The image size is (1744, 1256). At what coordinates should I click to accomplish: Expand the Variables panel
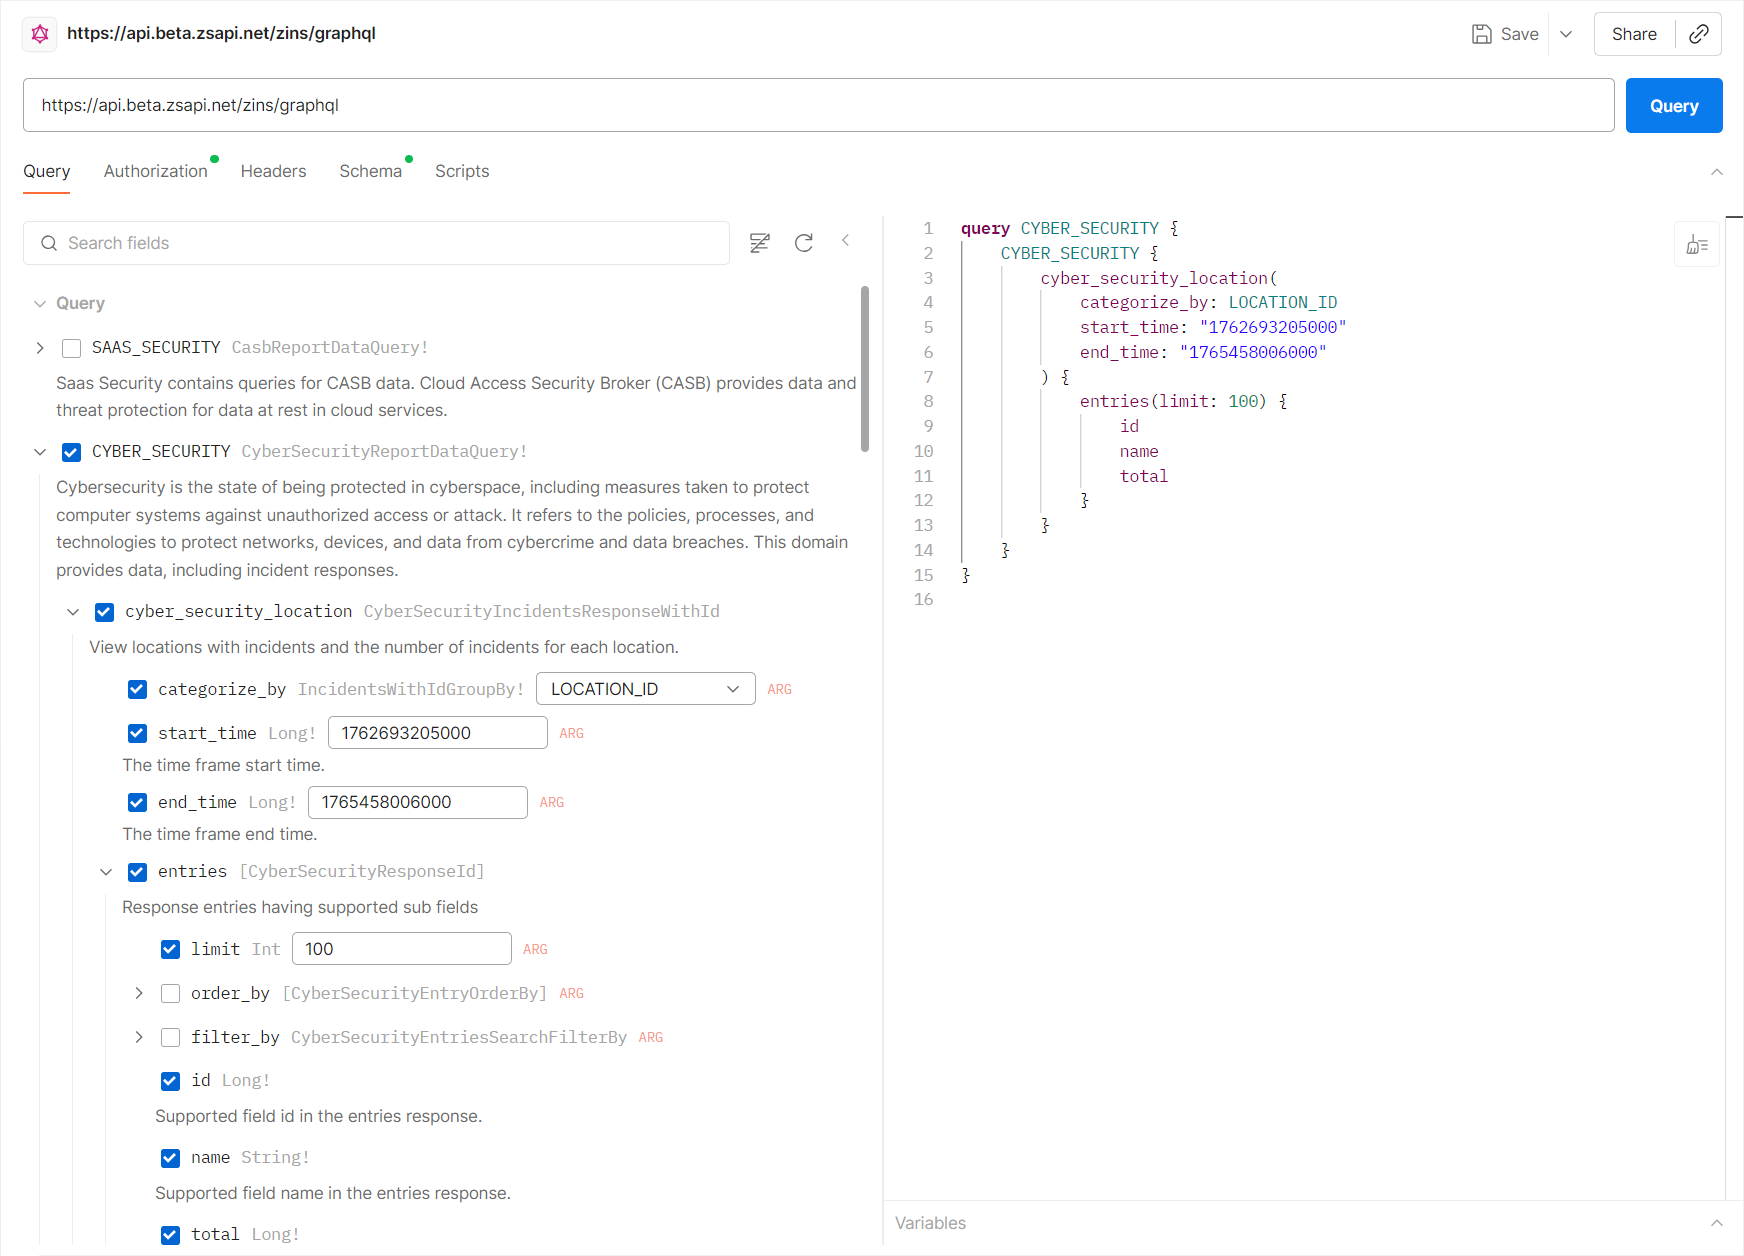click(x=1716, y=1223)
